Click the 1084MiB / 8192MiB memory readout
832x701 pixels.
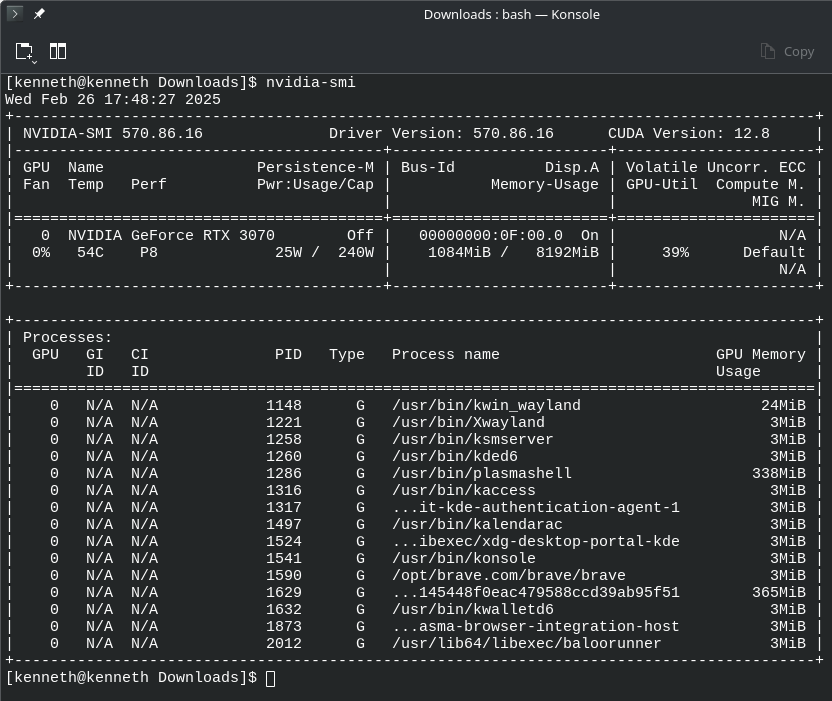click(x=514, y=252)
